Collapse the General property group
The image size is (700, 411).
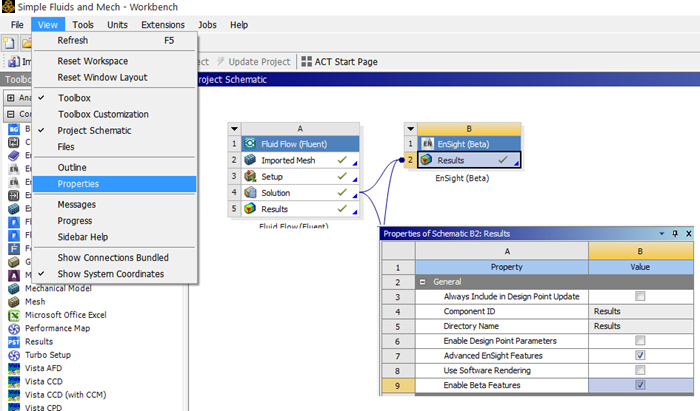422,282
